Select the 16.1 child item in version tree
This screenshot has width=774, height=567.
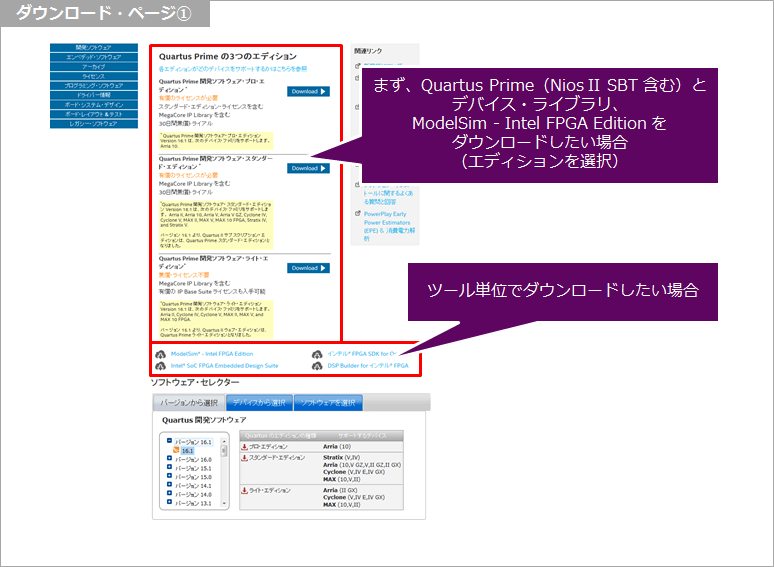pyautogui.click(x=188, y=451)
